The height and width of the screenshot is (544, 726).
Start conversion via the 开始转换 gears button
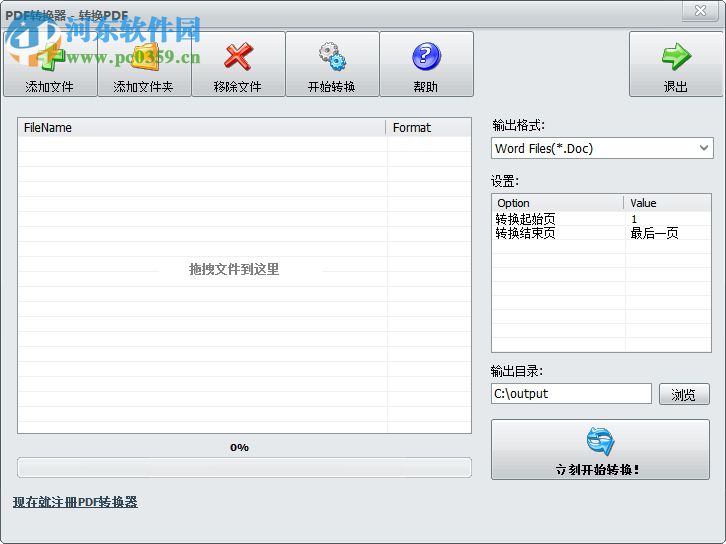coord(332,64)
